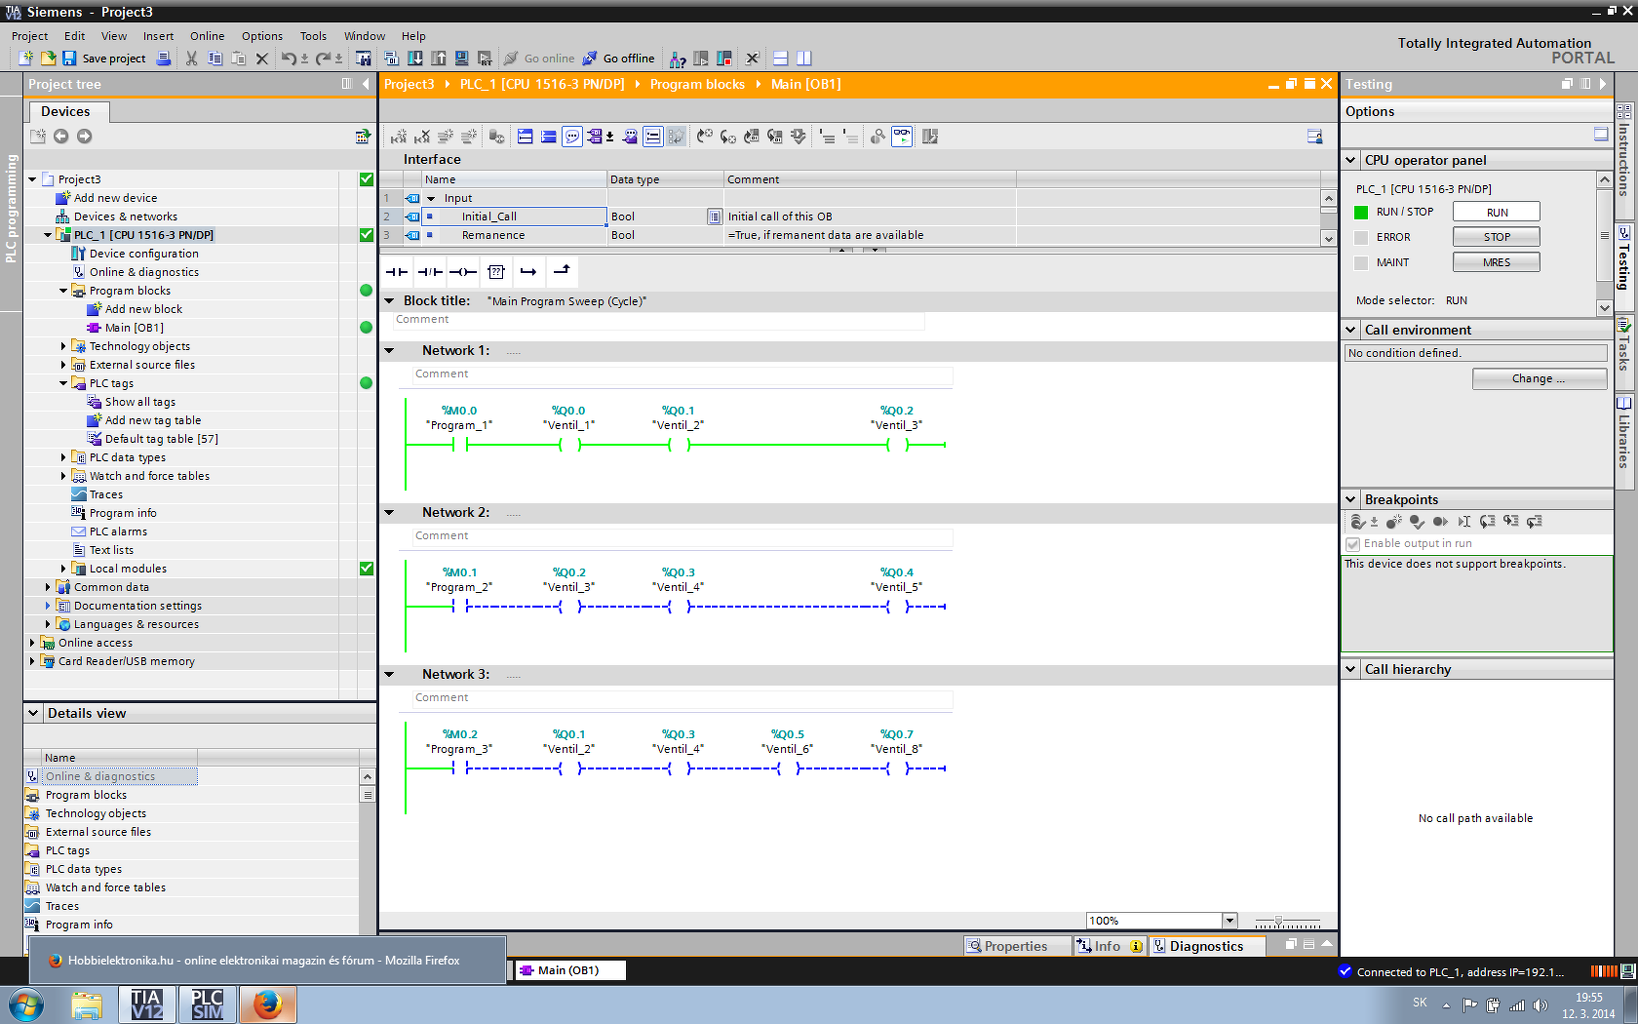The width and height of the screenshot is (1638, 1024).
Task: Open TIA V12 from the taskbar
Action: point(147,1004)
